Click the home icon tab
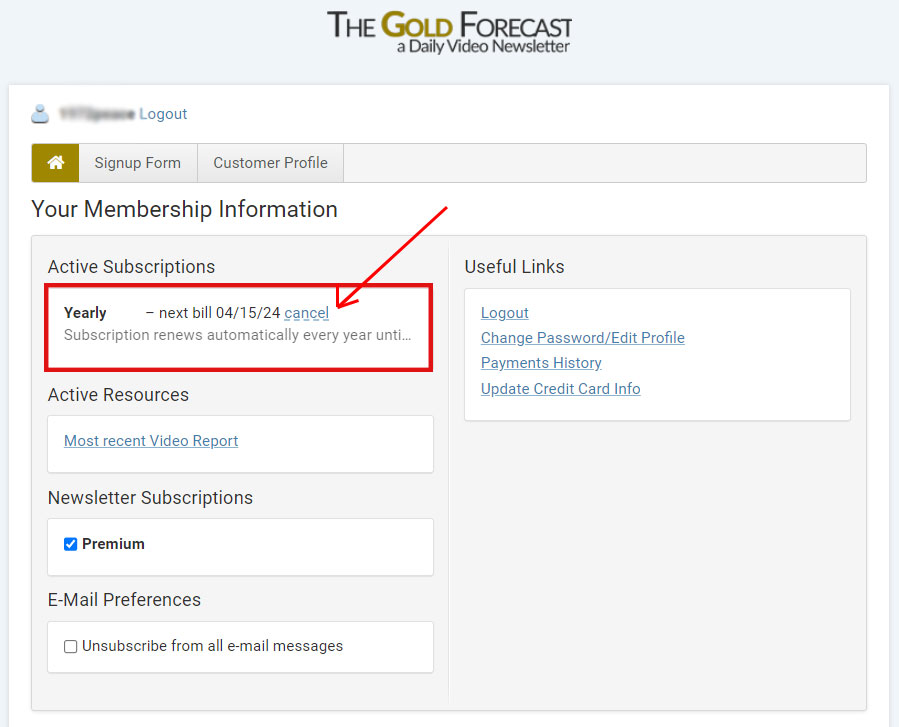The width and height of the screenshot is (899, 727). click(x=55, y=163)
